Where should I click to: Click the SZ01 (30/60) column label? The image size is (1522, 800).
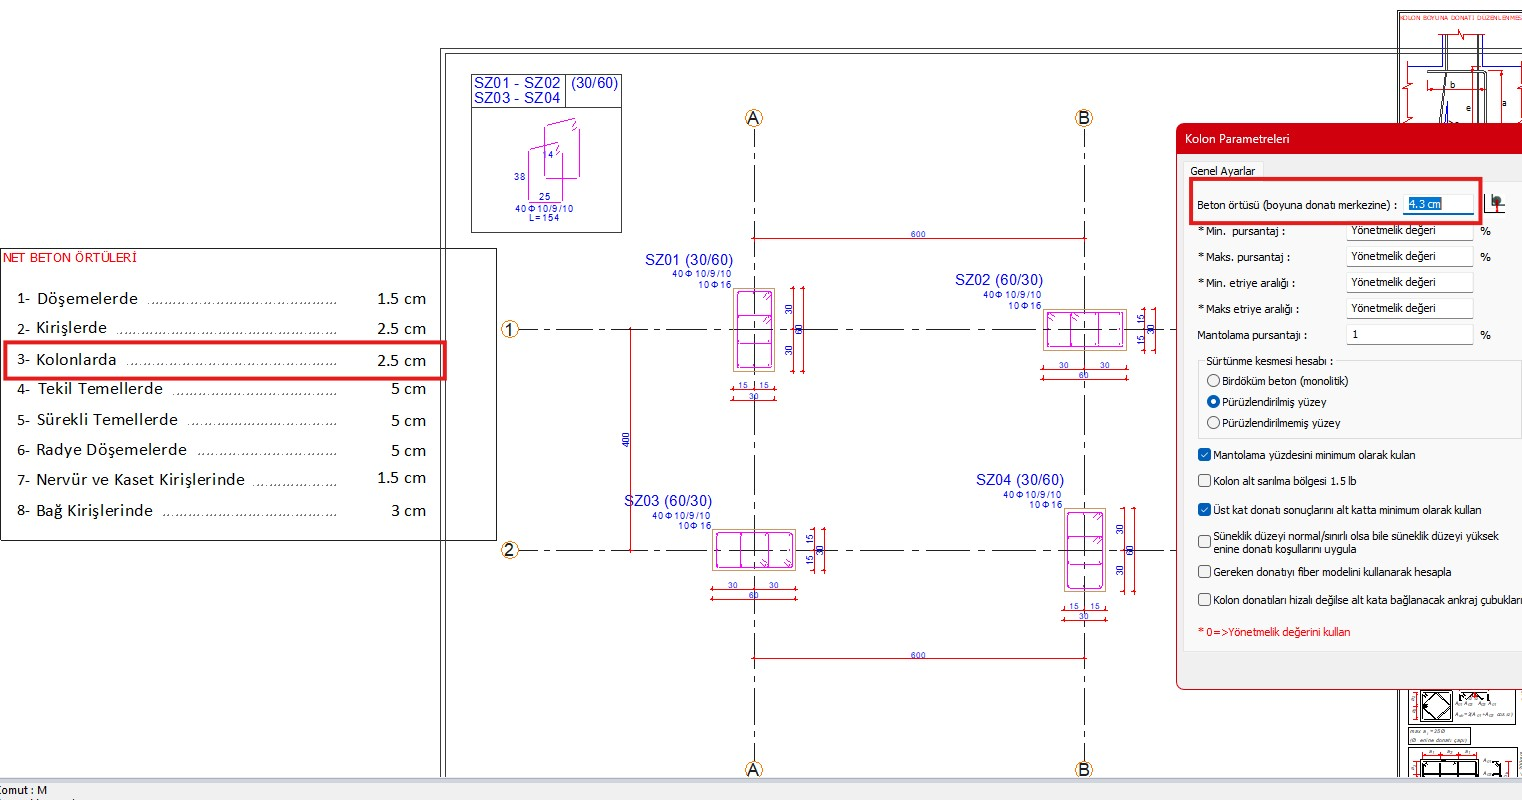(688, 260)
